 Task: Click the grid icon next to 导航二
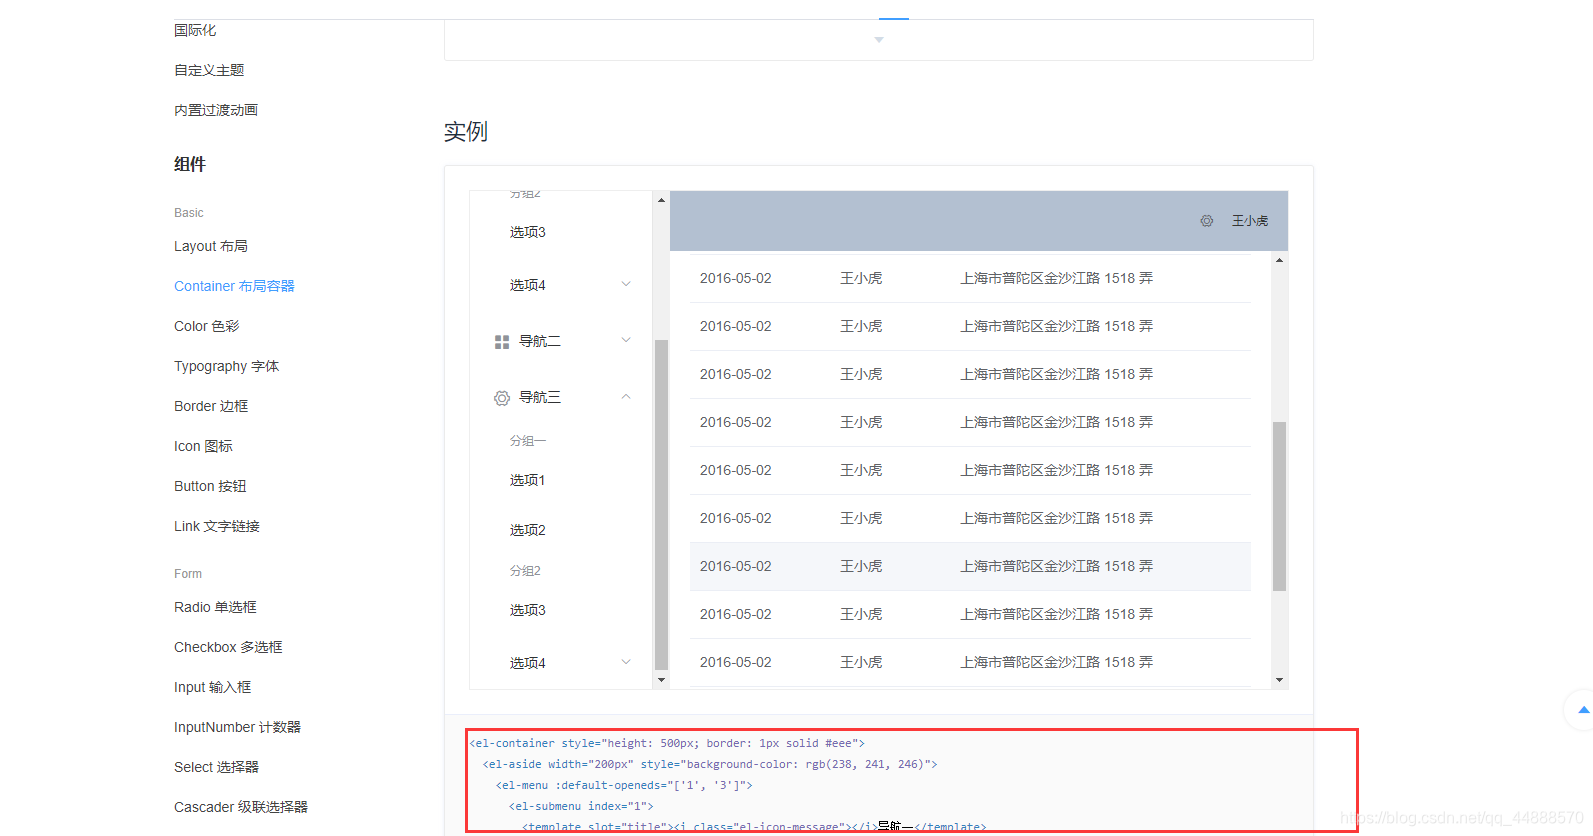(502, 342)
